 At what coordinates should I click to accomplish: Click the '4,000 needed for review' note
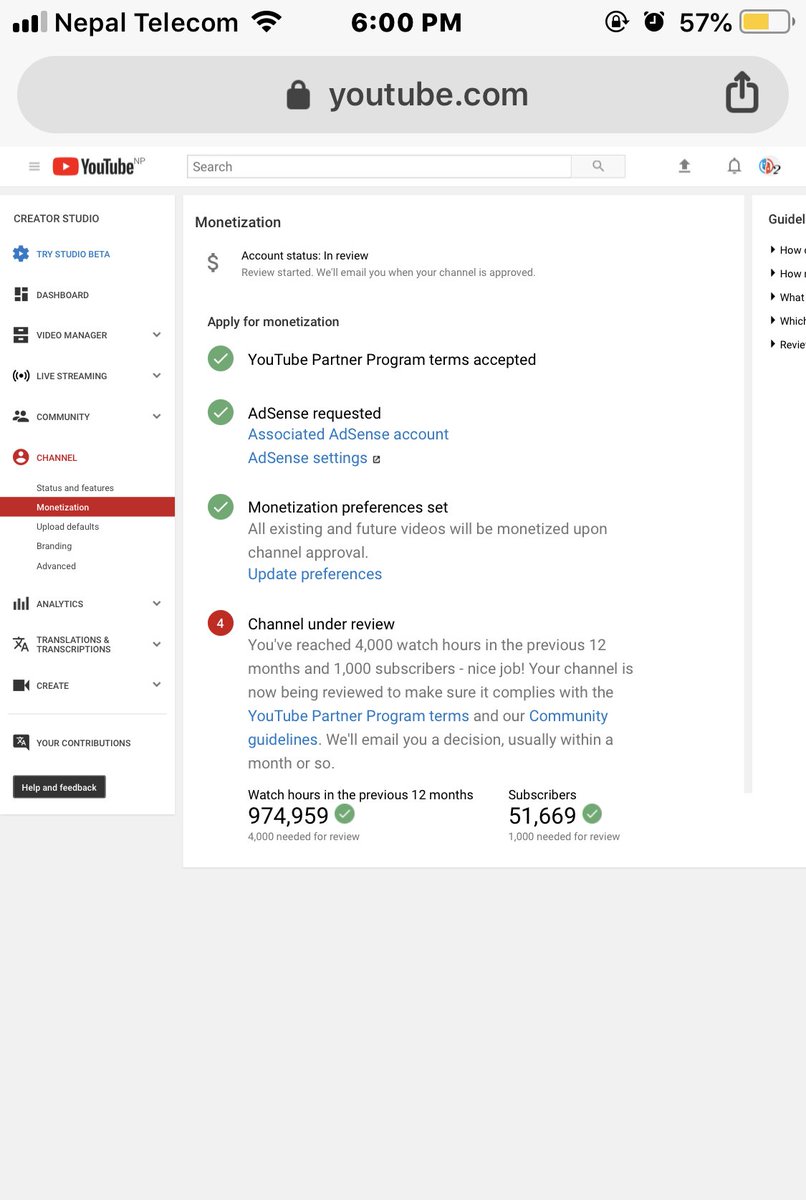pyautogui.click(x=304, y=836)
